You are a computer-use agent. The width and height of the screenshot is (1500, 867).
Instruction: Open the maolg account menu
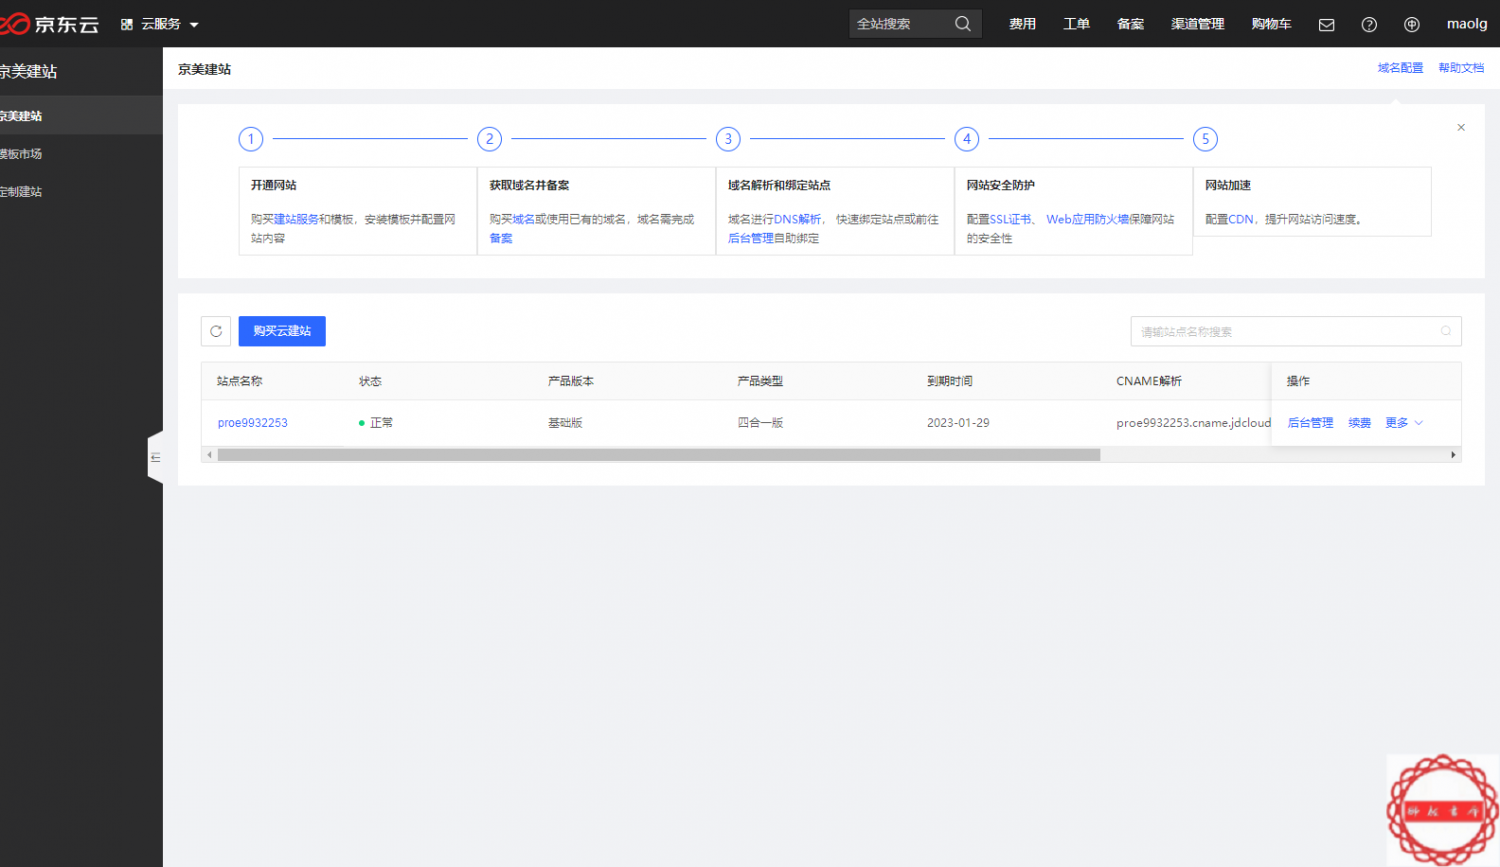1467,24
